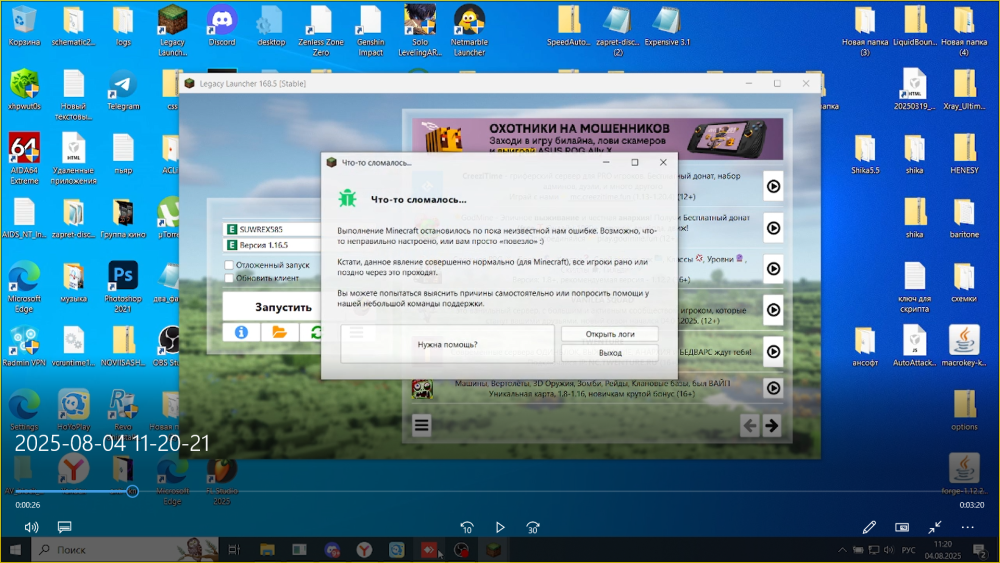Open the Legacy Launcher info icon
Screen dimensions: 1000x563
(241, 332)
